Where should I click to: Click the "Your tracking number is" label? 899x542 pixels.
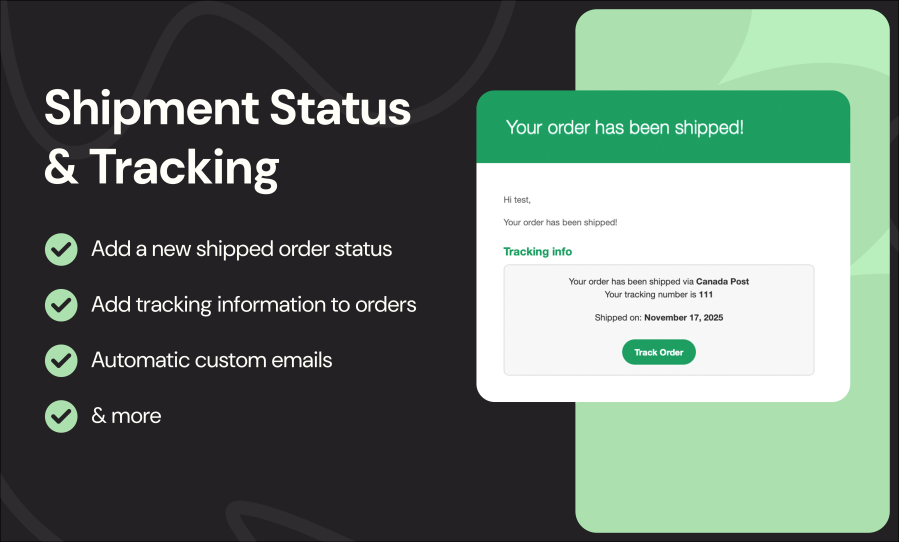click(x=650, y=295)
